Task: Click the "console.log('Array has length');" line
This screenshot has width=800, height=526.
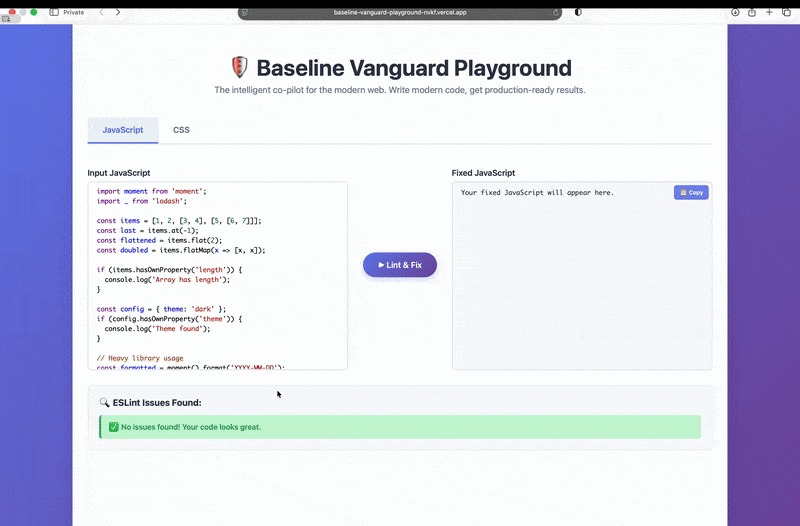Action: [x=167, y=280]
